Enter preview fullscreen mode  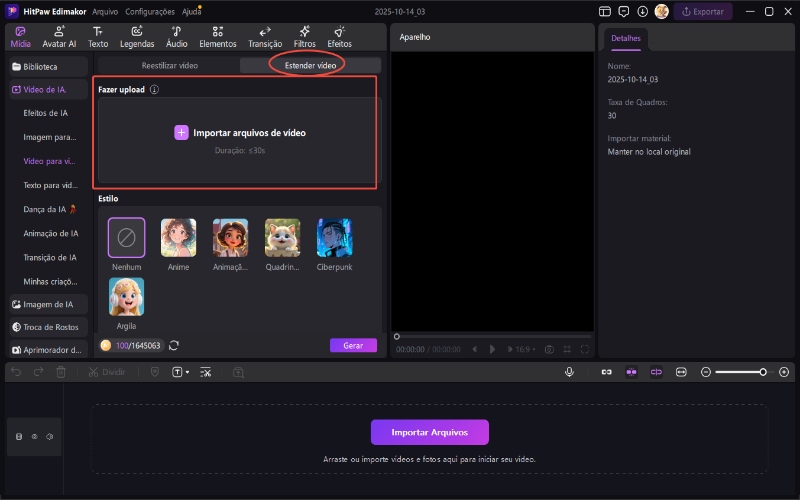click(x=585, y=349)
